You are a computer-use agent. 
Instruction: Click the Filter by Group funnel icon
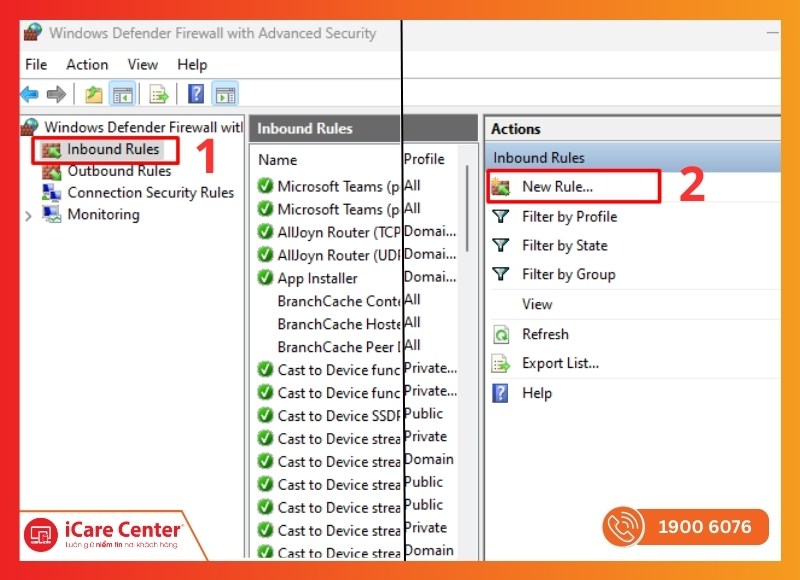501,274
